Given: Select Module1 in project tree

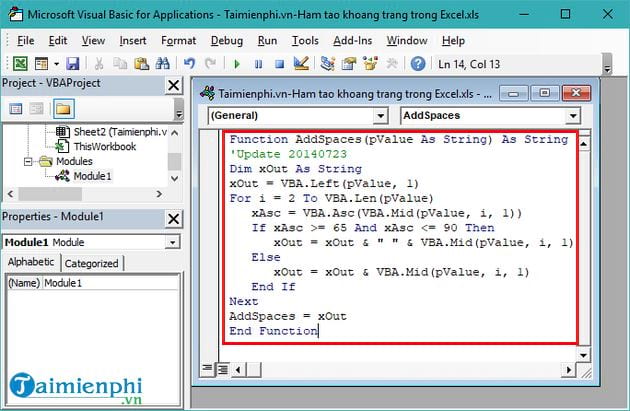Looking at the screenshot, I should [x=92, y=176].
